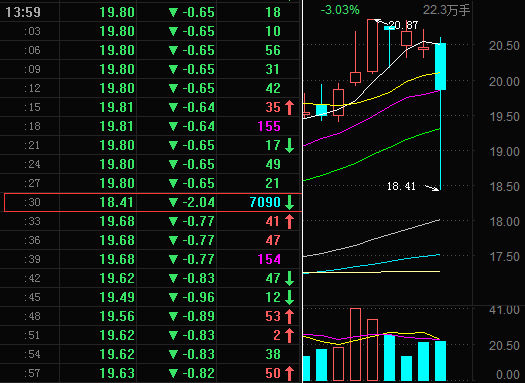Click the tallest red volume bar

355,344
